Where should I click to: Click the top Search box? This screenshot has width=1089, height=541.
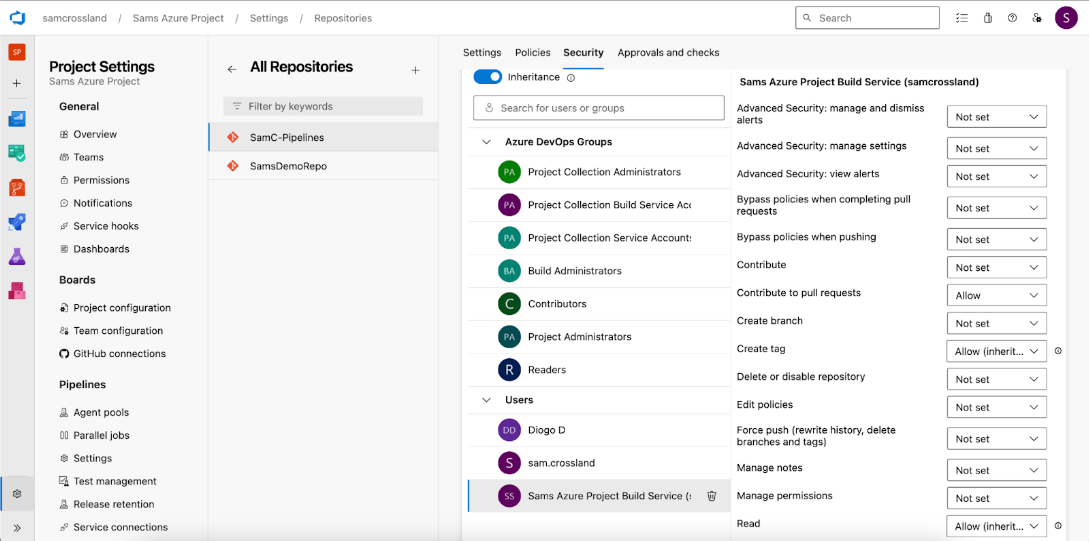(867, 18)
